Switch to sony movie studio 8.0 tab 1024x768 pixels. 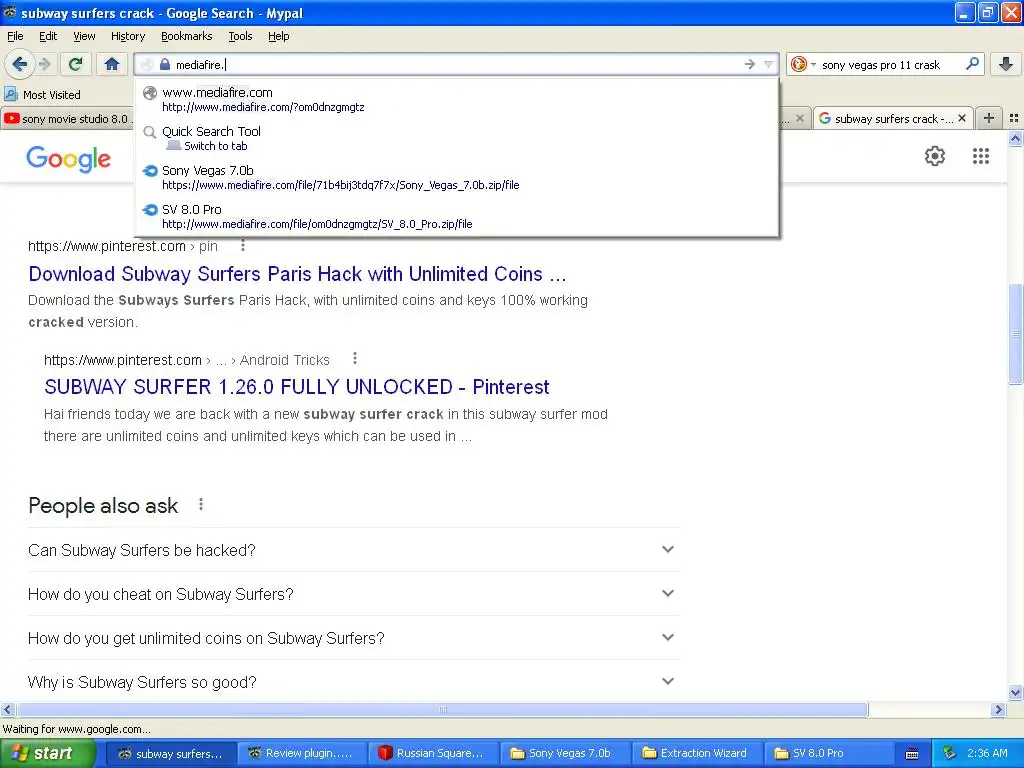67,119
